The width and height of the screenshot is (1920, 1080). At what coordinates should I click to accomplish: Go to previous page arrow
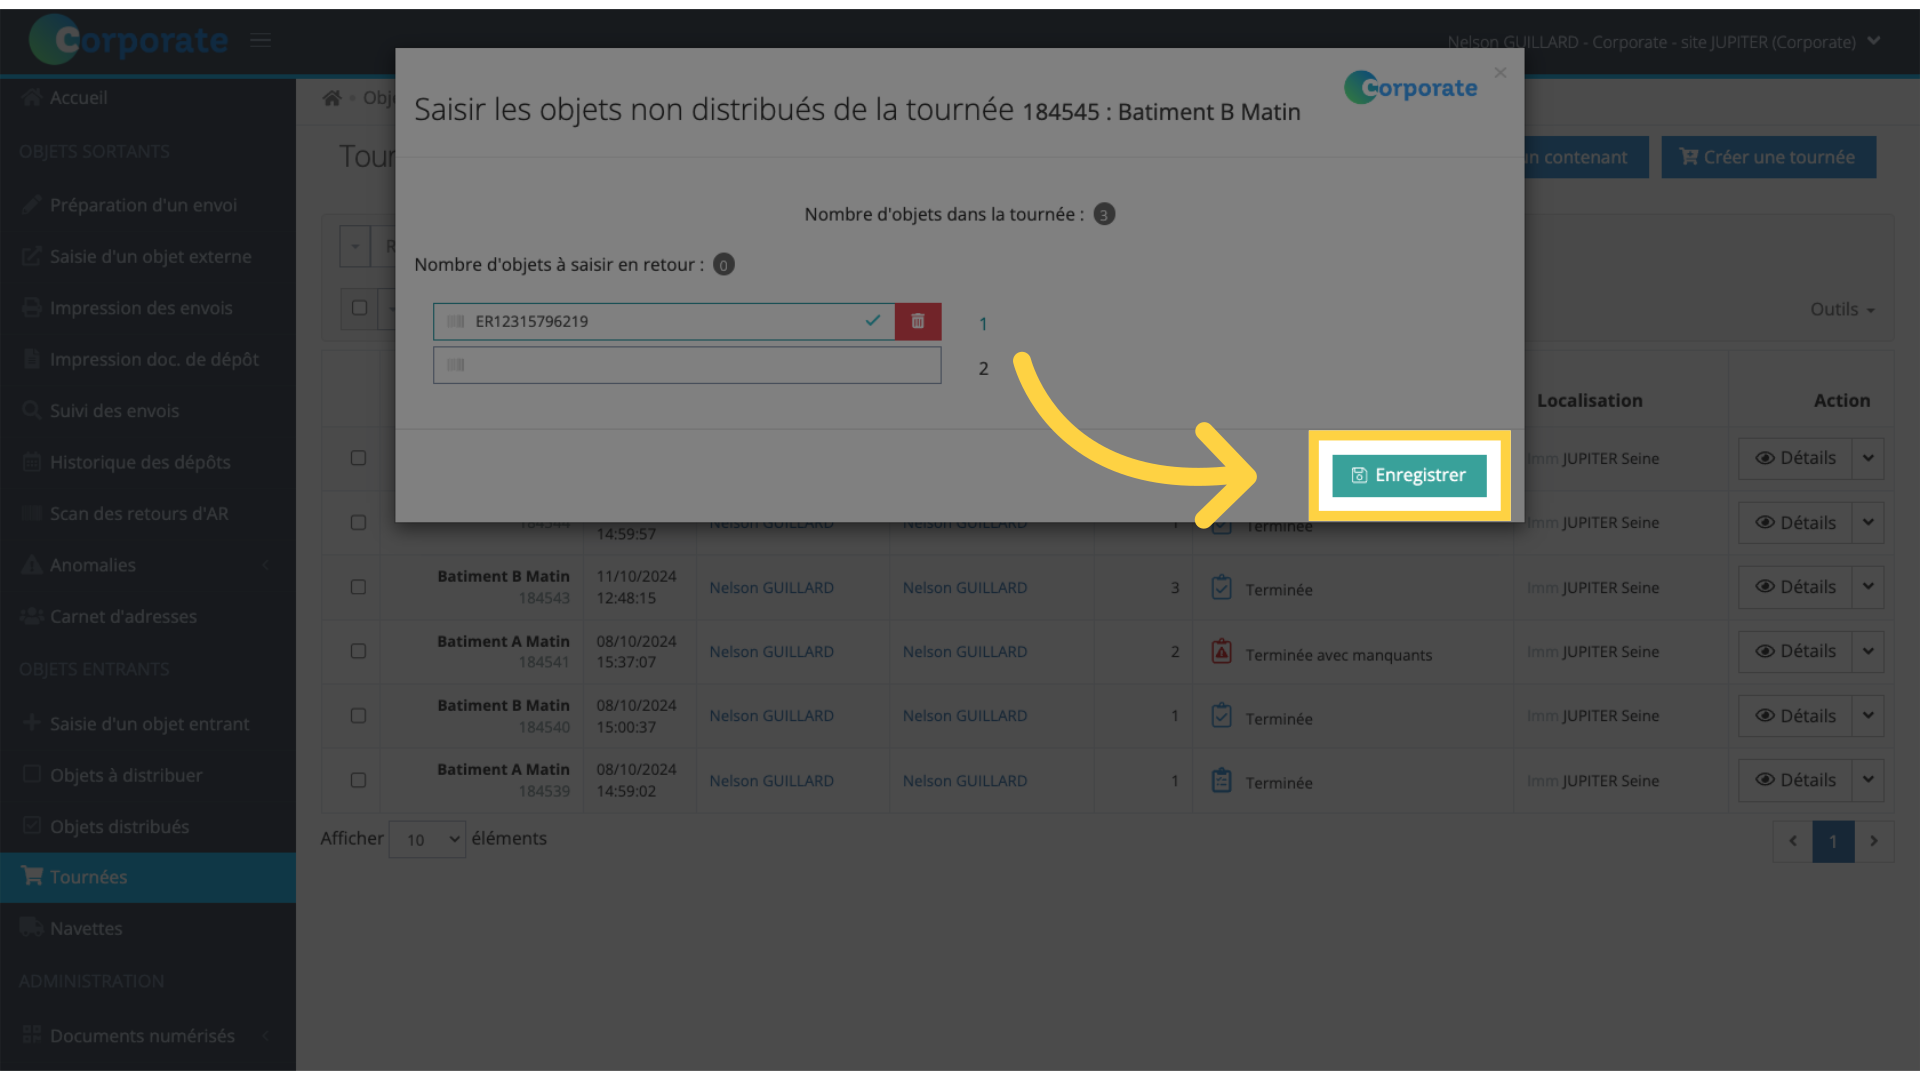pos(1793,841)
